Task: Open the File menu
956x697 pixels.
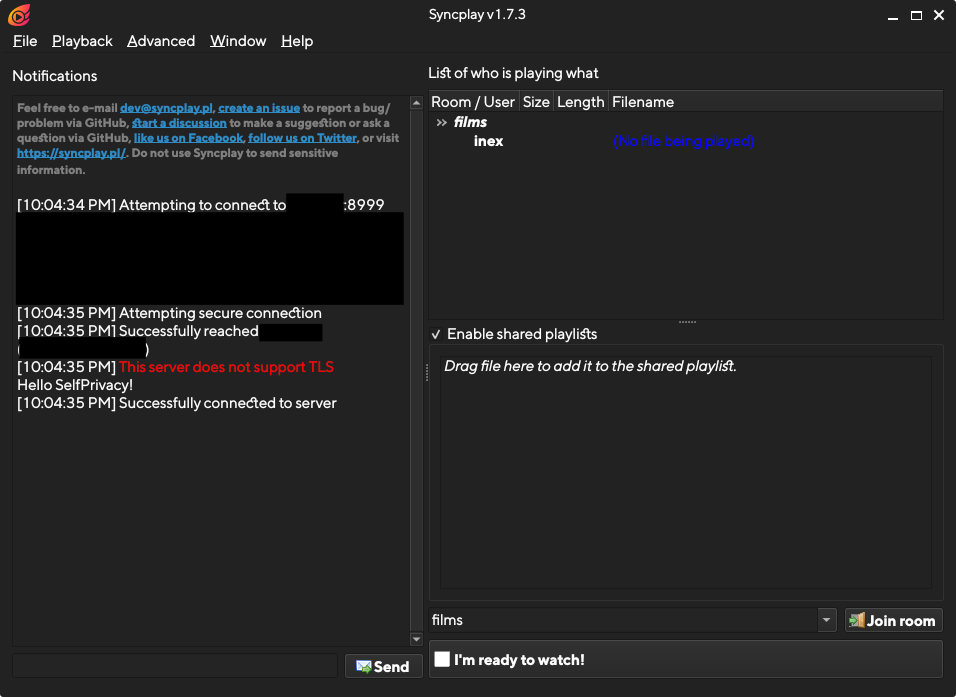Action: pyautogui.click(x=25, y=41)
